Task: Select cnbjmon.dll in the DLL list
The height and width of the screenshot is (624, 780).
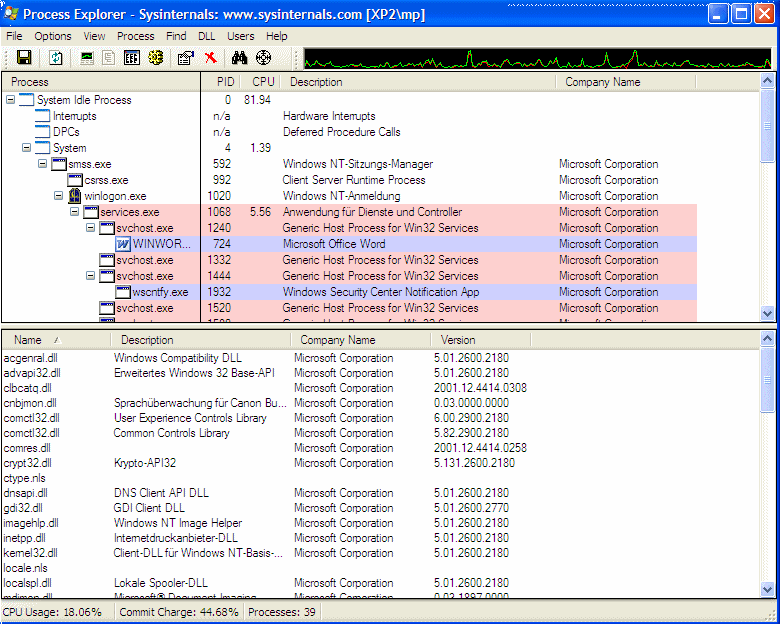Action: [x=30, y=403]
